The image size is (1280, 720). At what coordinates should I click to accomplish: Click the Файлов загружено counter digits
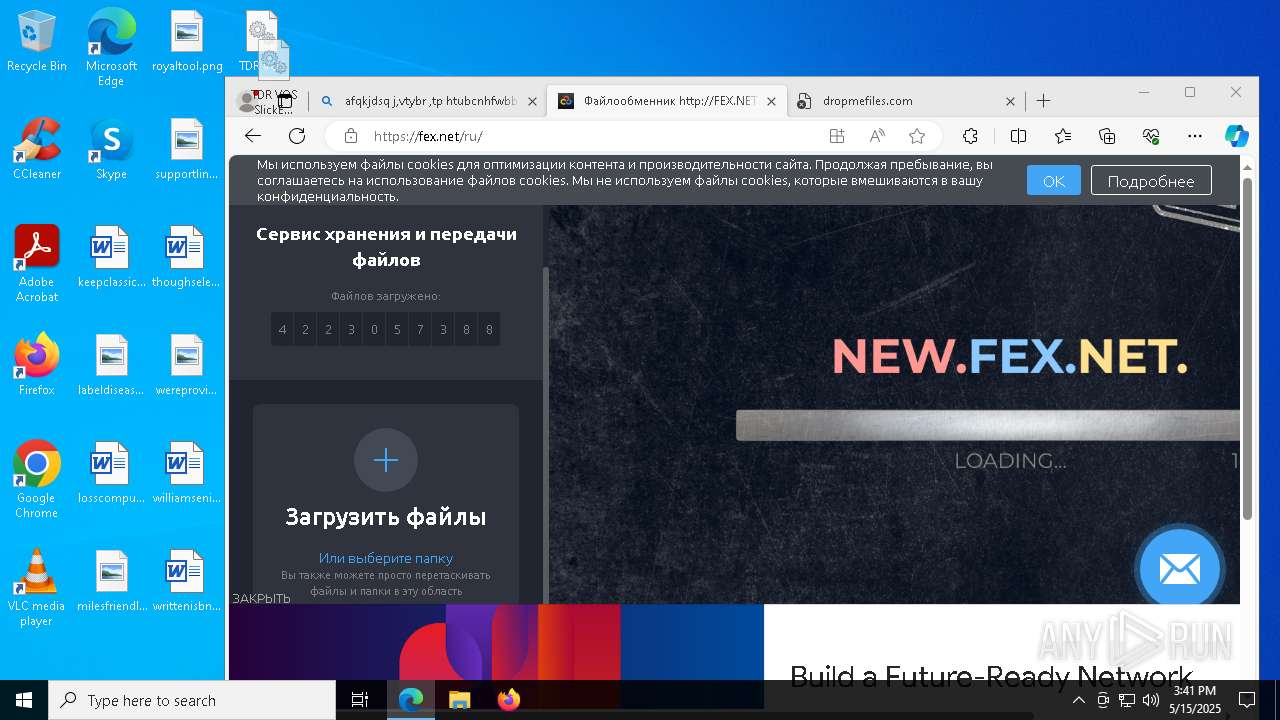[x=386, y=329]
